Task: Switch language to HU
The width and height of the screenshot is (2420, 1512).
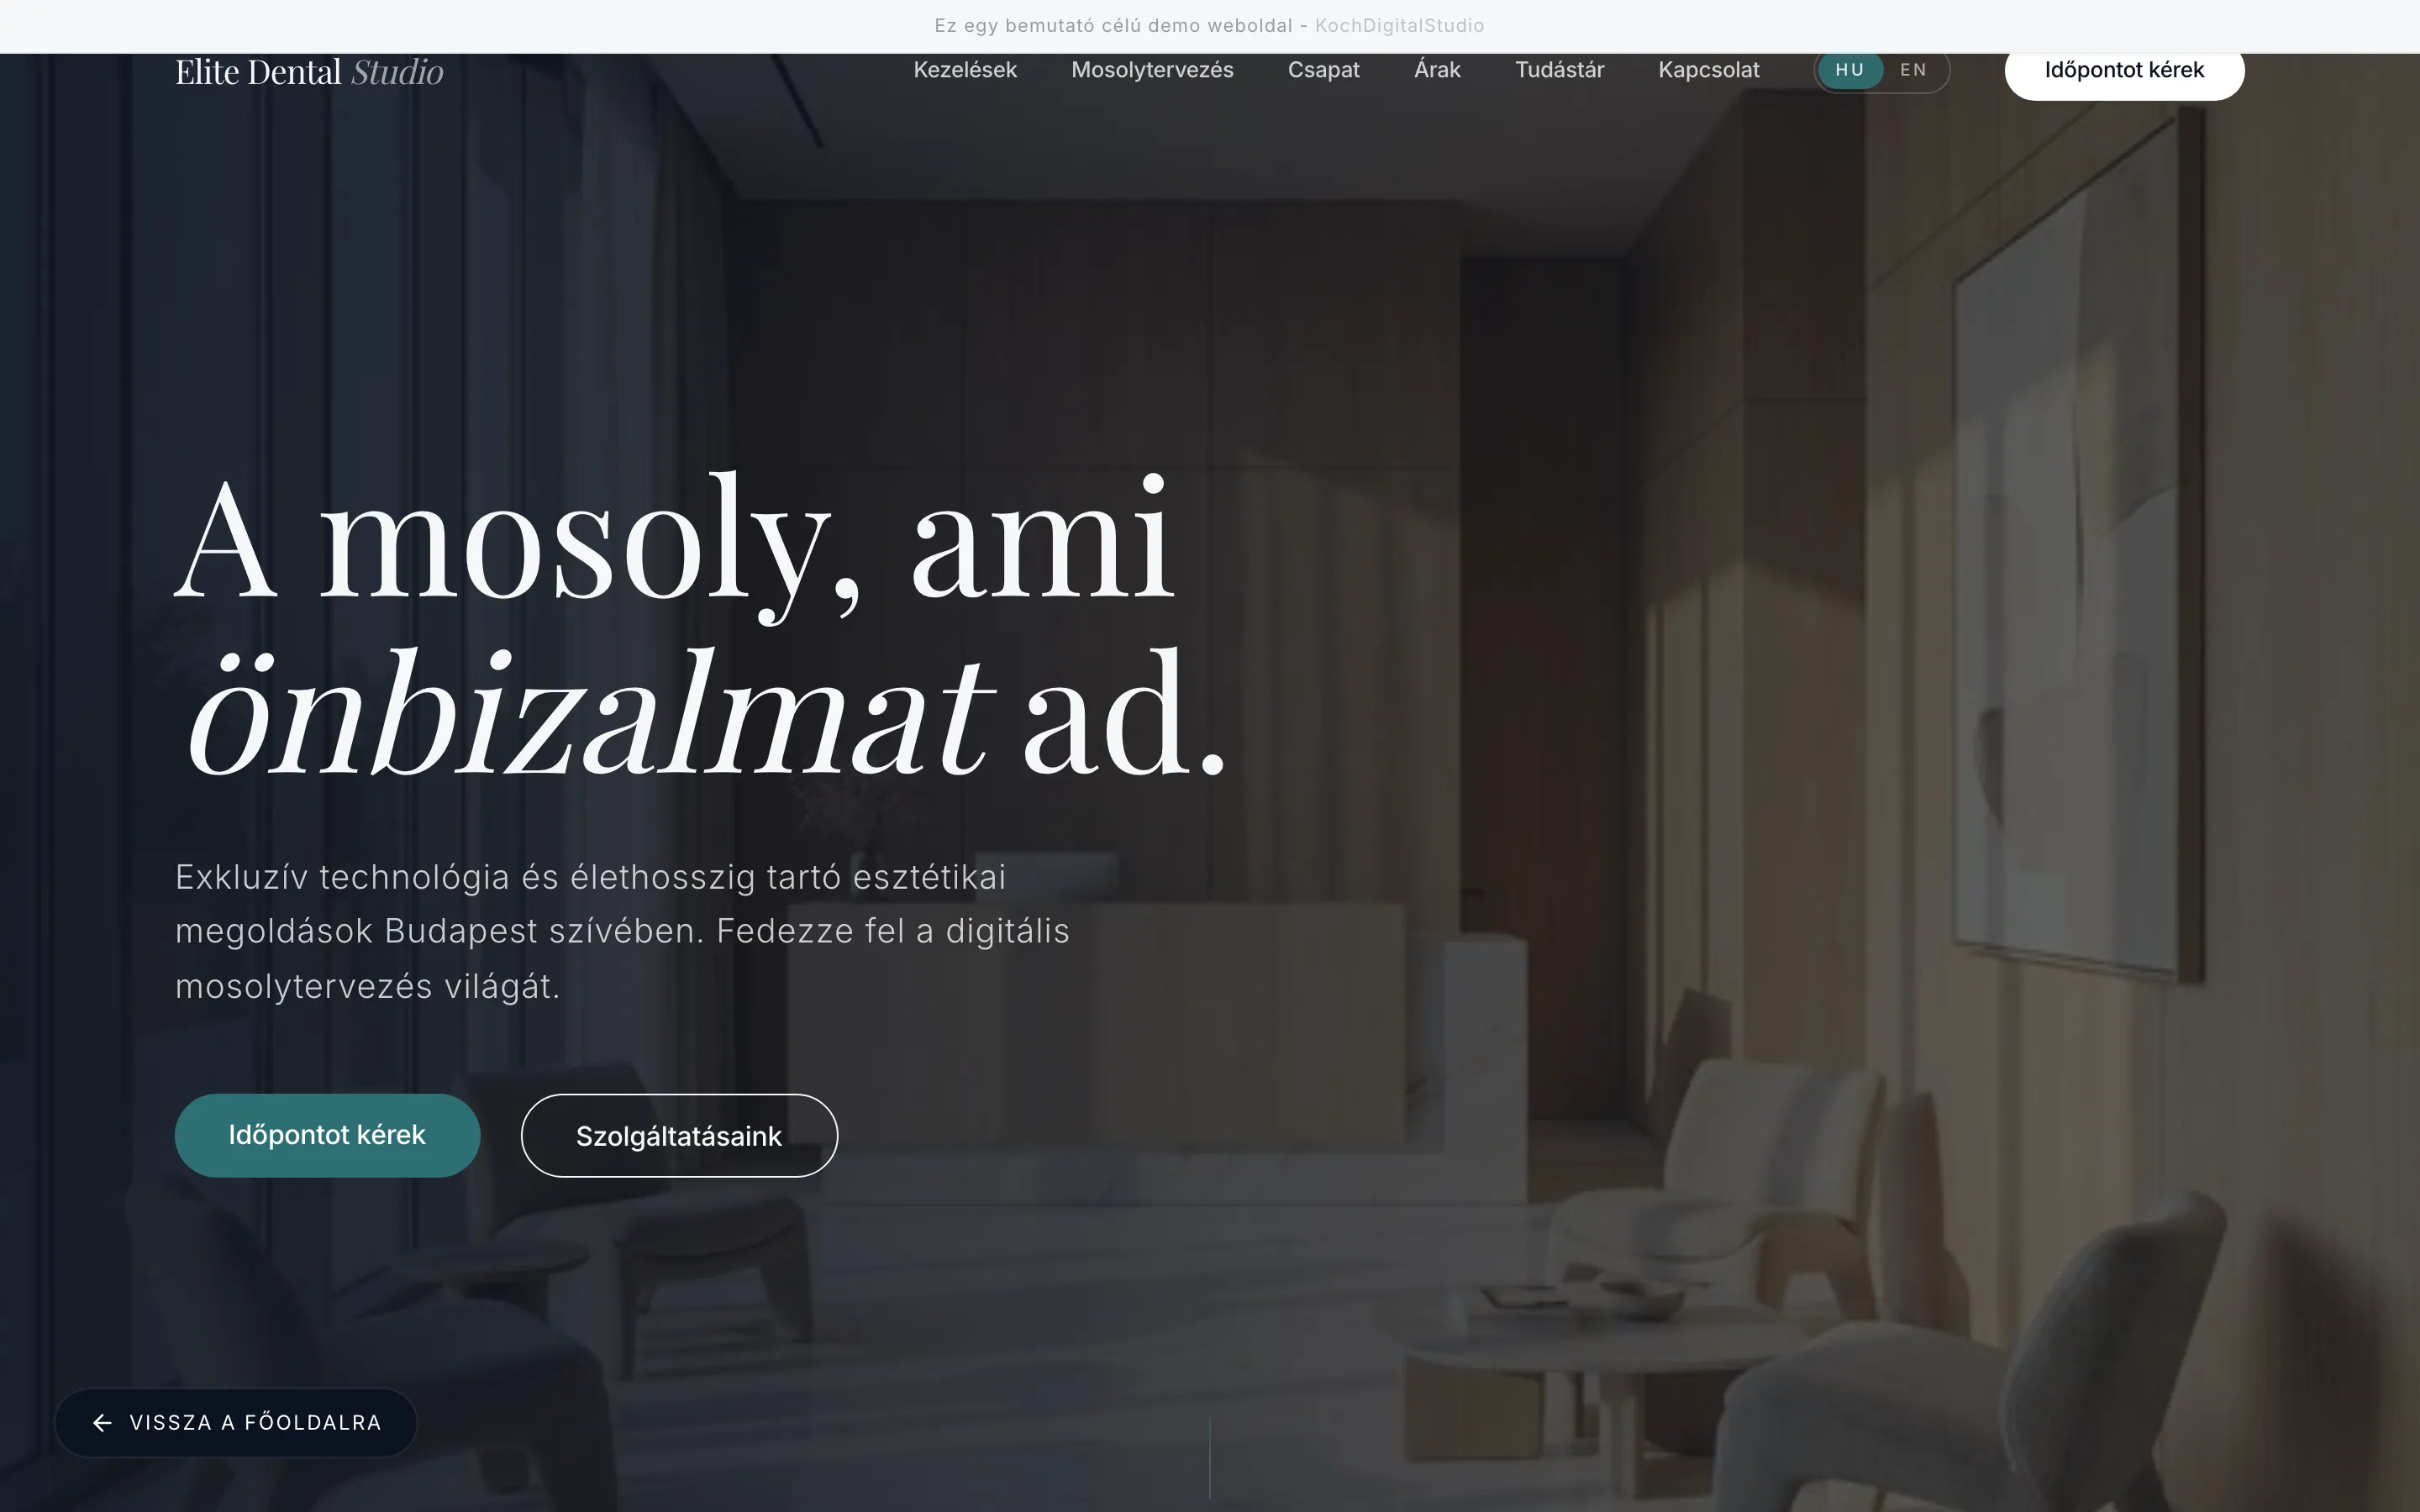Action: pos(1849,70)
